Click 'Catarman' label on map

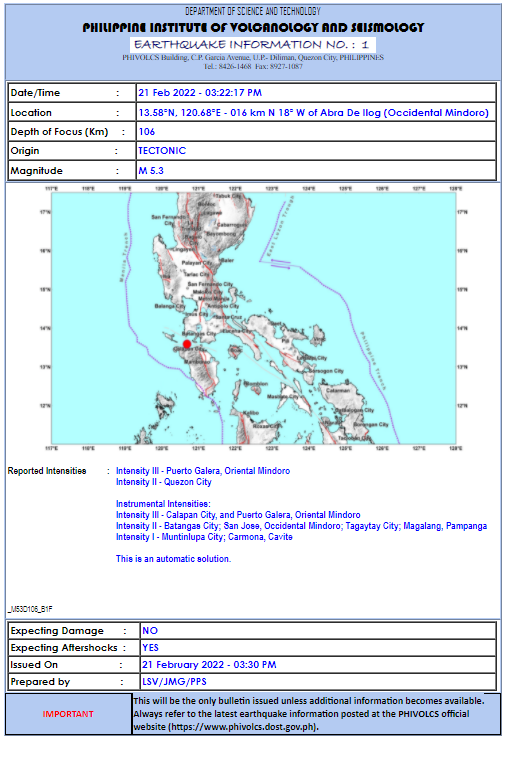point(338,390)
